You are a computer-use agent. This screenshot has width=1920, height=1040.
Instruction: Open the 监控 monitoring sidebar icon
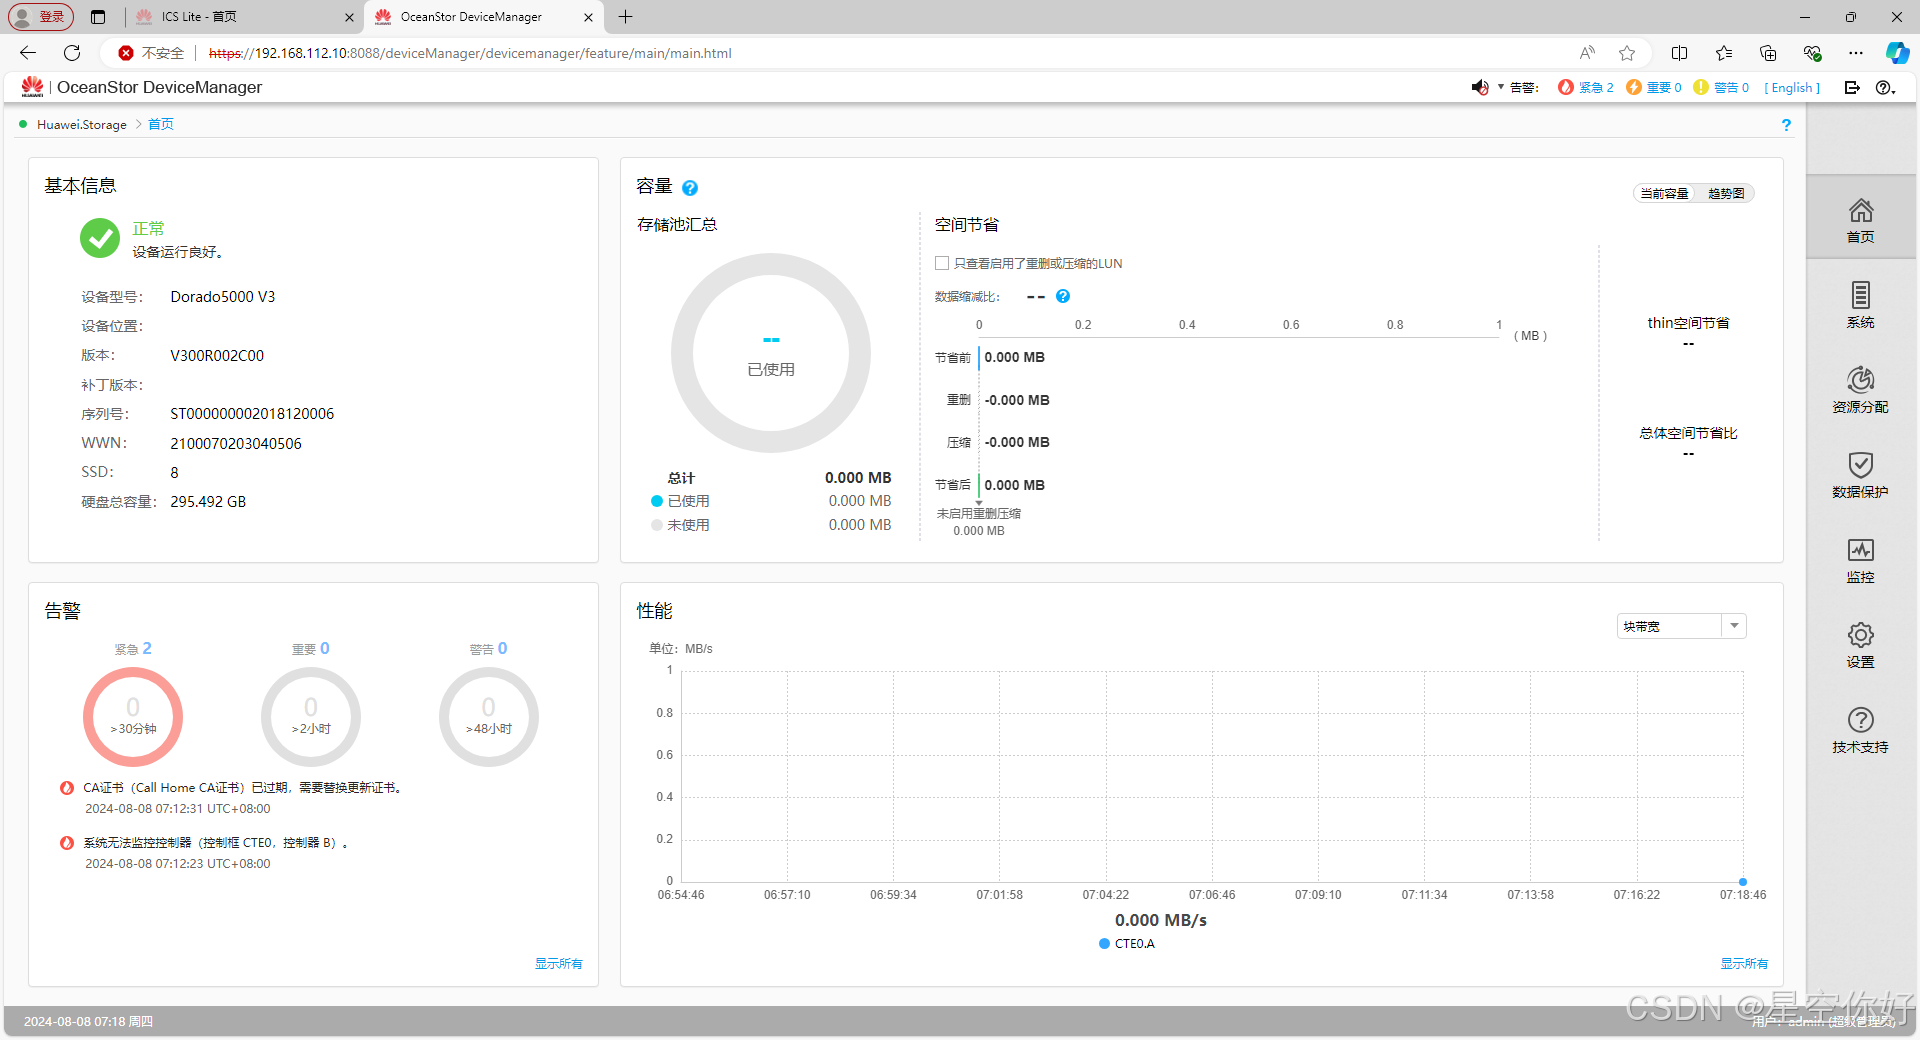point(1860,559)
